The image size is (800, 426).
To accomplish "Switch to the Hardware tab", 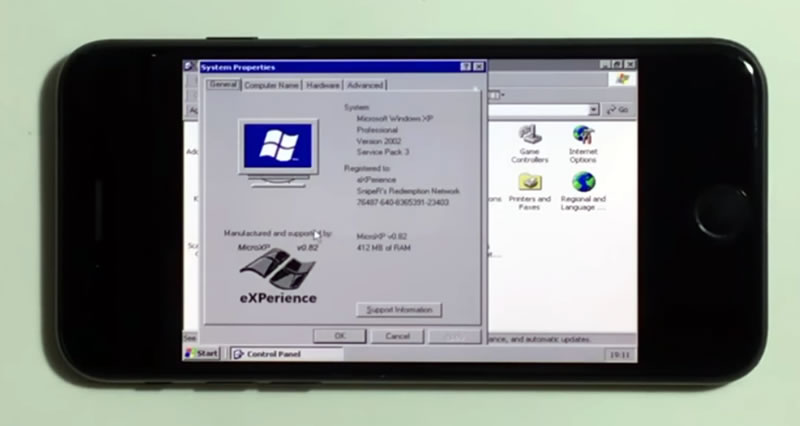I will (322, 86).
